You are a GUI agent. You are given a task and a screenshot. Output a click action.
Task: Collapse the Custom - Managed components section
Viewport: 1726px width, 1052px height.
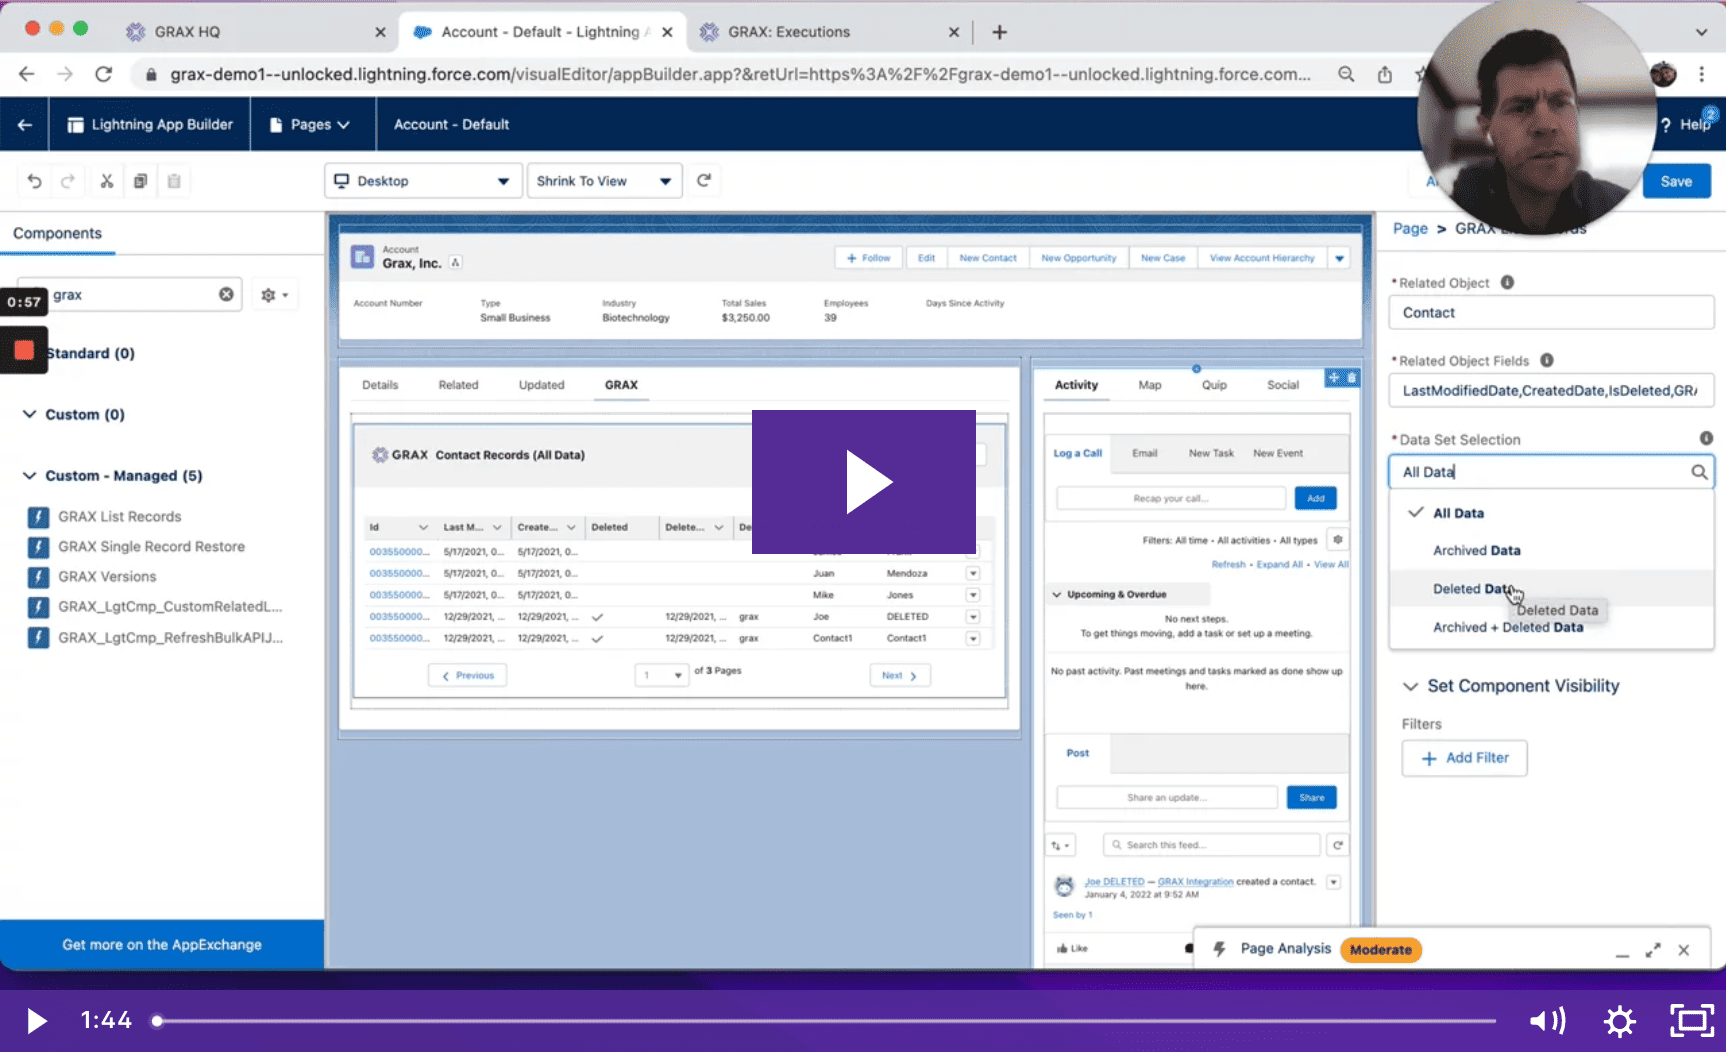point(28,475)
